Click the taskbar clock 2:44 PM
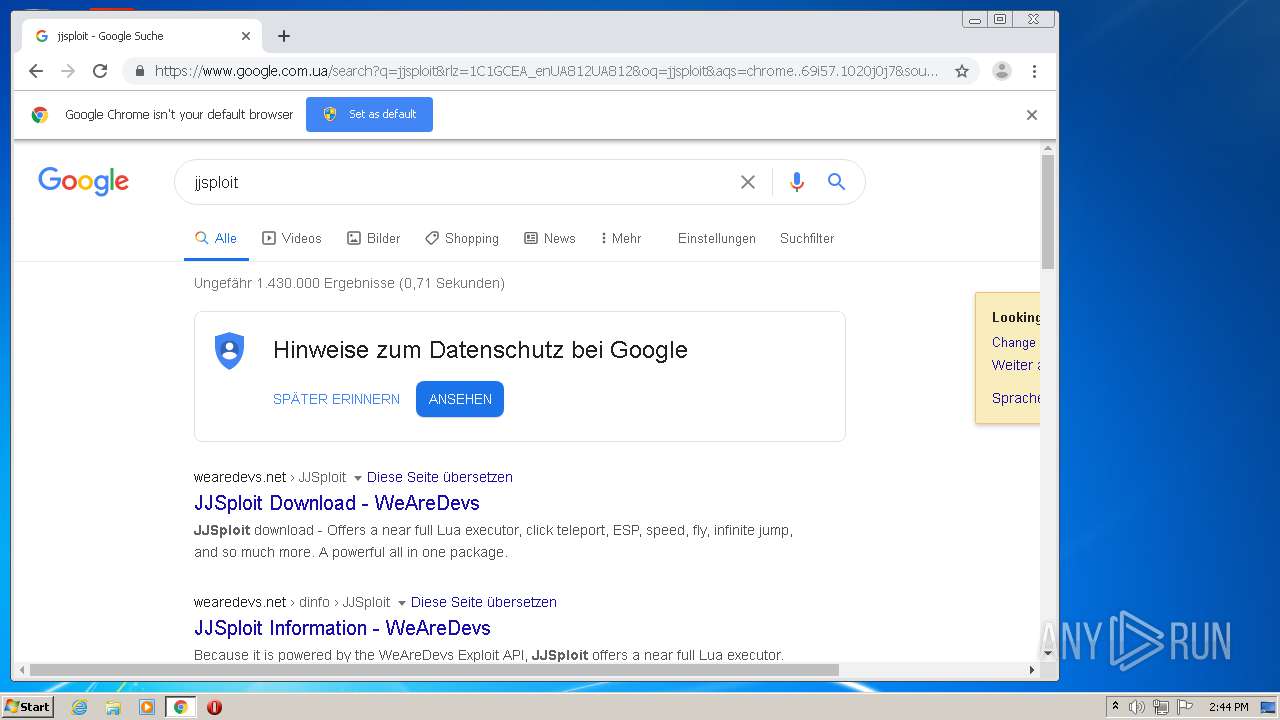1280x720 pixels. point(1228,707)
